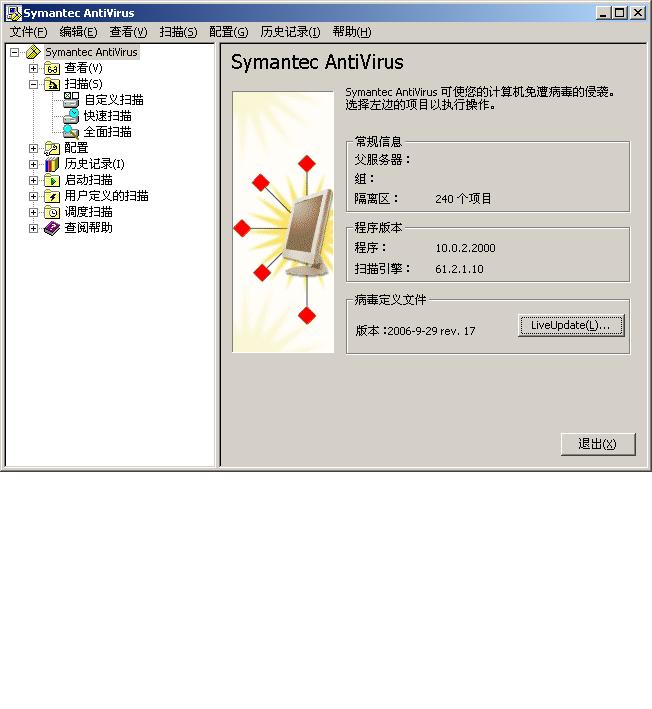Expand the 查看(V) tree node
This screenshot has height=709, width=652.
(33, 68)
